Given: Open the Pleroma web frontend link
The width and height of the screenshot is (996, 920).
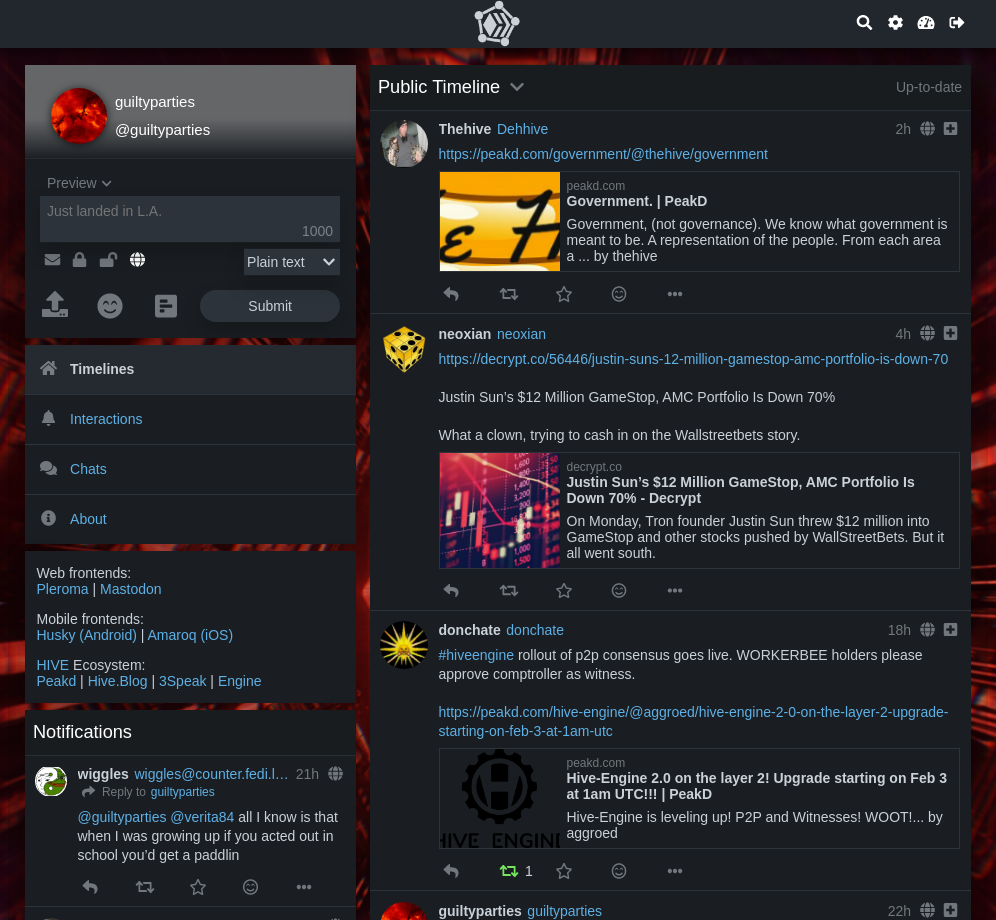Looking at the screenshot, I should 62,589.
